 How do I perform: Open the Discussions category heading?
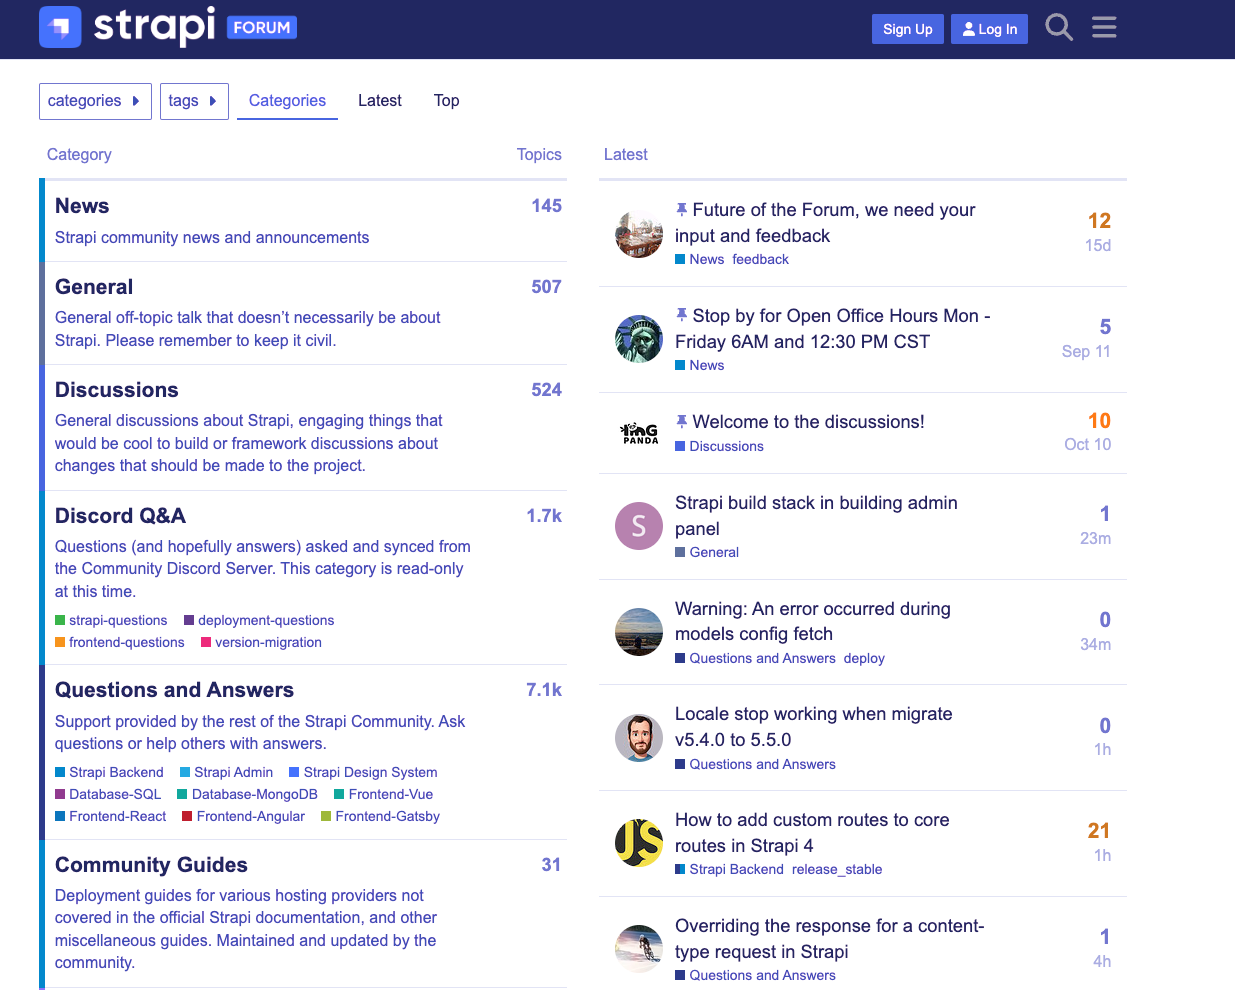117,390
